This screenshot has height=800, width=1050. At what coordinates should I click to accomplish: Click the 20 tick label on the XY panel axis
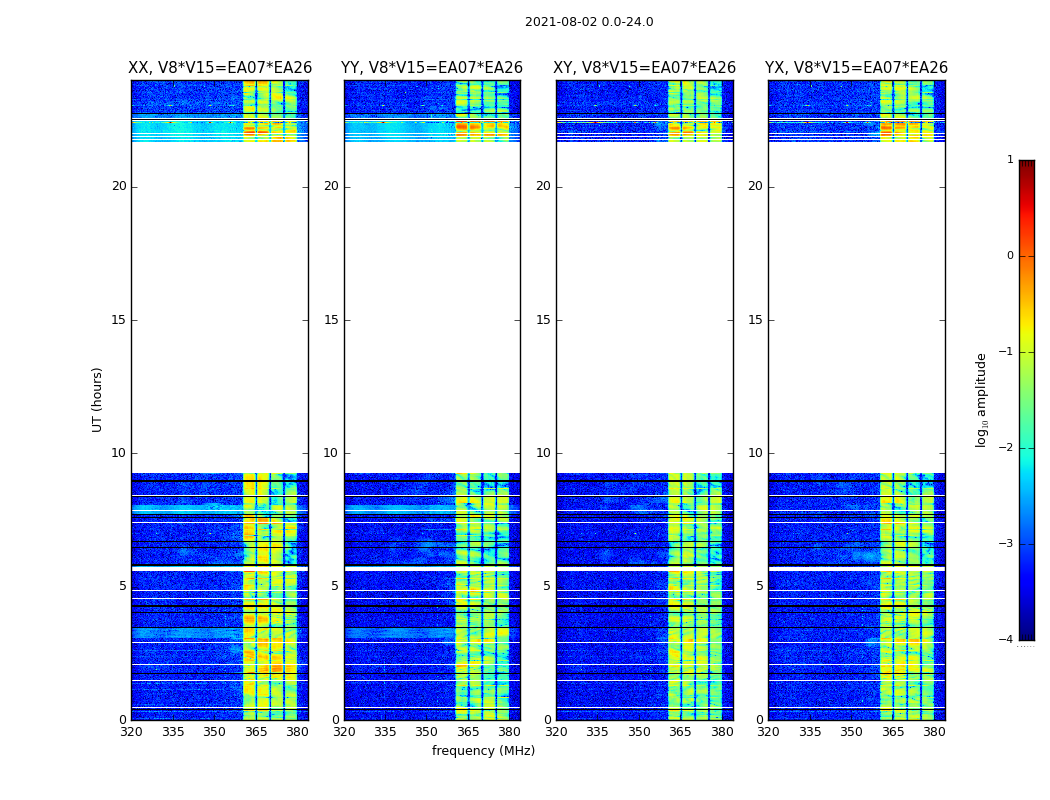[x=543, y=187]
